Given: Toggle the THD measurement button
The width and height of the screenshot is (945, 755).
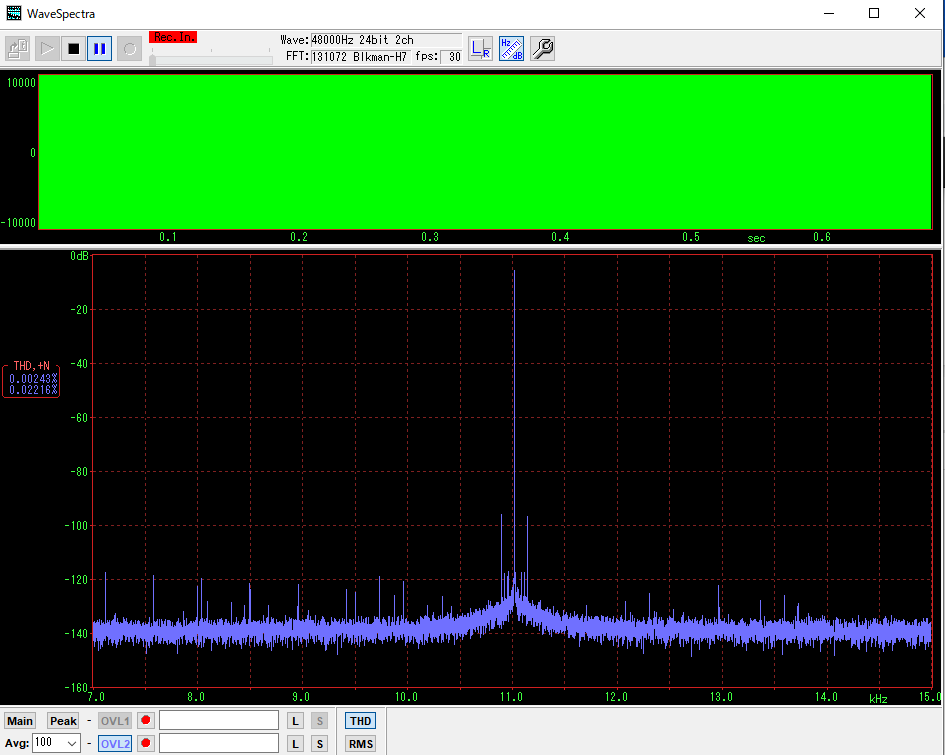Looking at the screenshot, I should 360,721.
